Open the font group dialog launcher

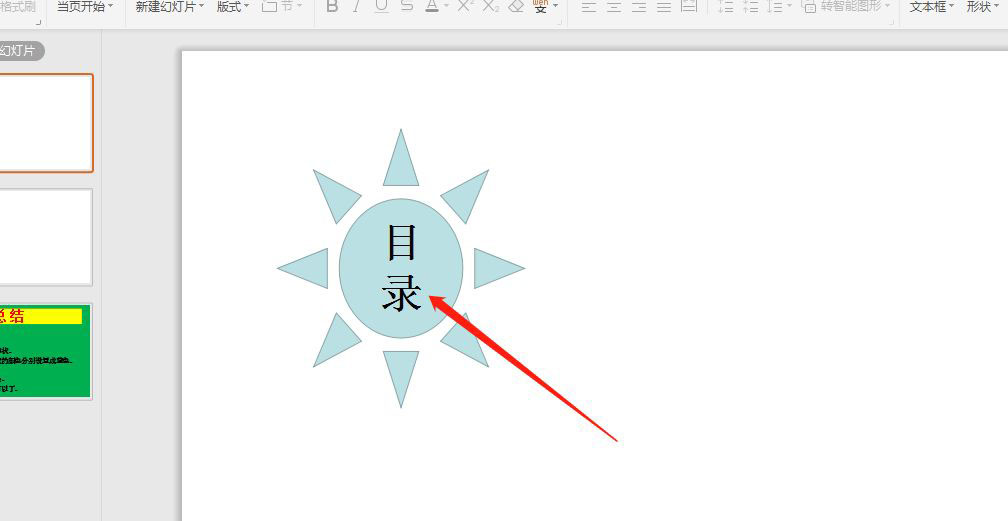click(560, 23)
